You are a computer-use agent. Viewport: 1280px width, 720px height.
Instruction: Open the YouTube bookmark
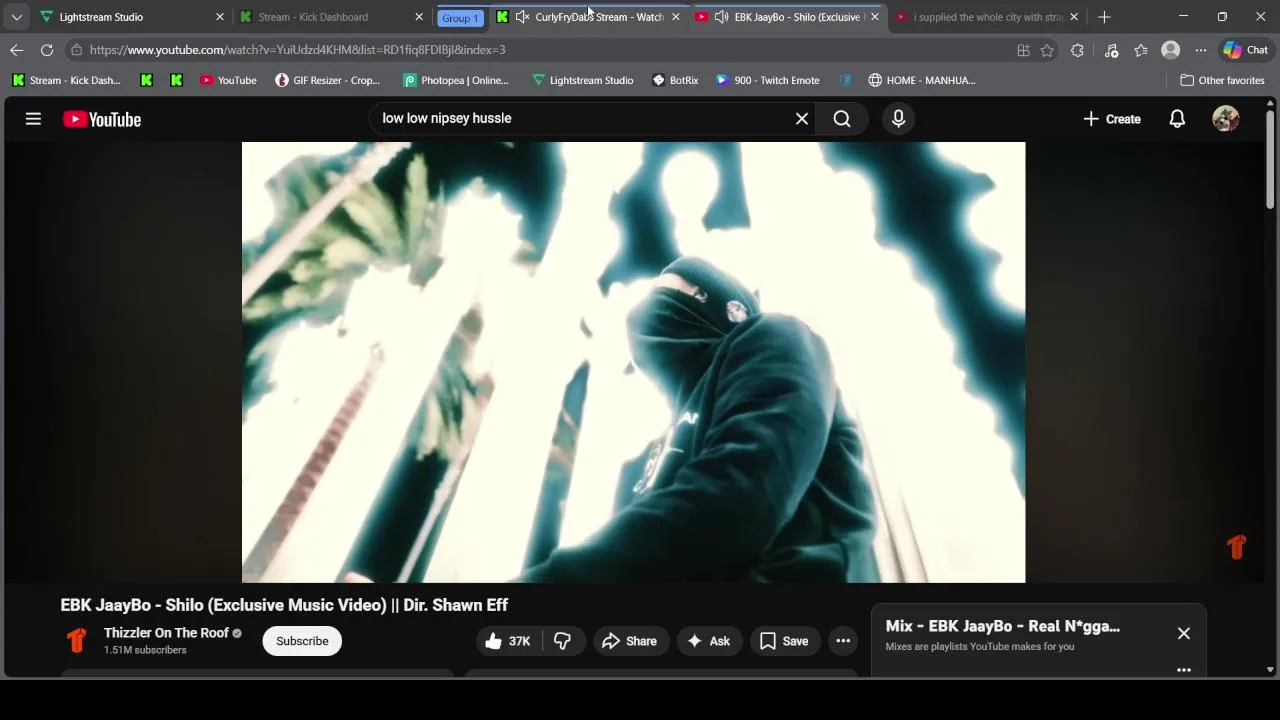(228, 80)
